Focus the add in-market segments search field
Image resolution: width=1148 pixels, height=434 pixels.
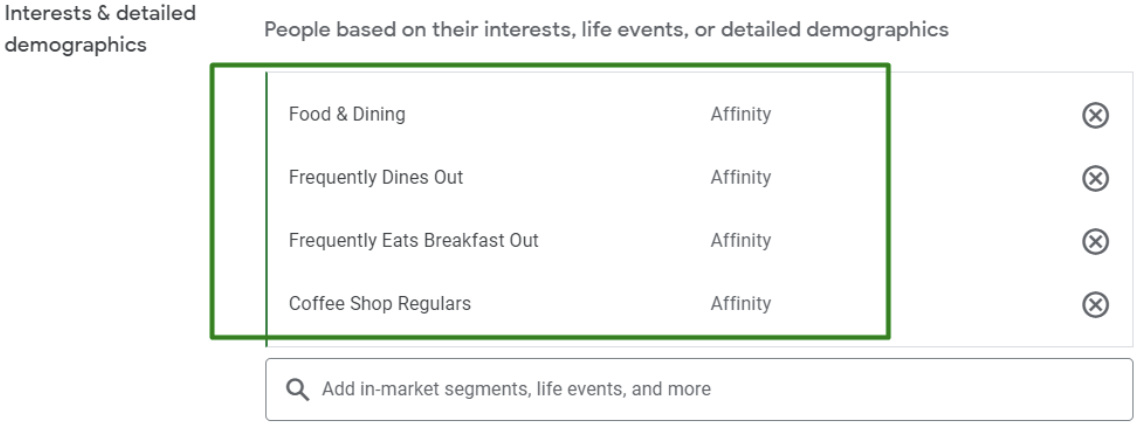click(698, 390)
